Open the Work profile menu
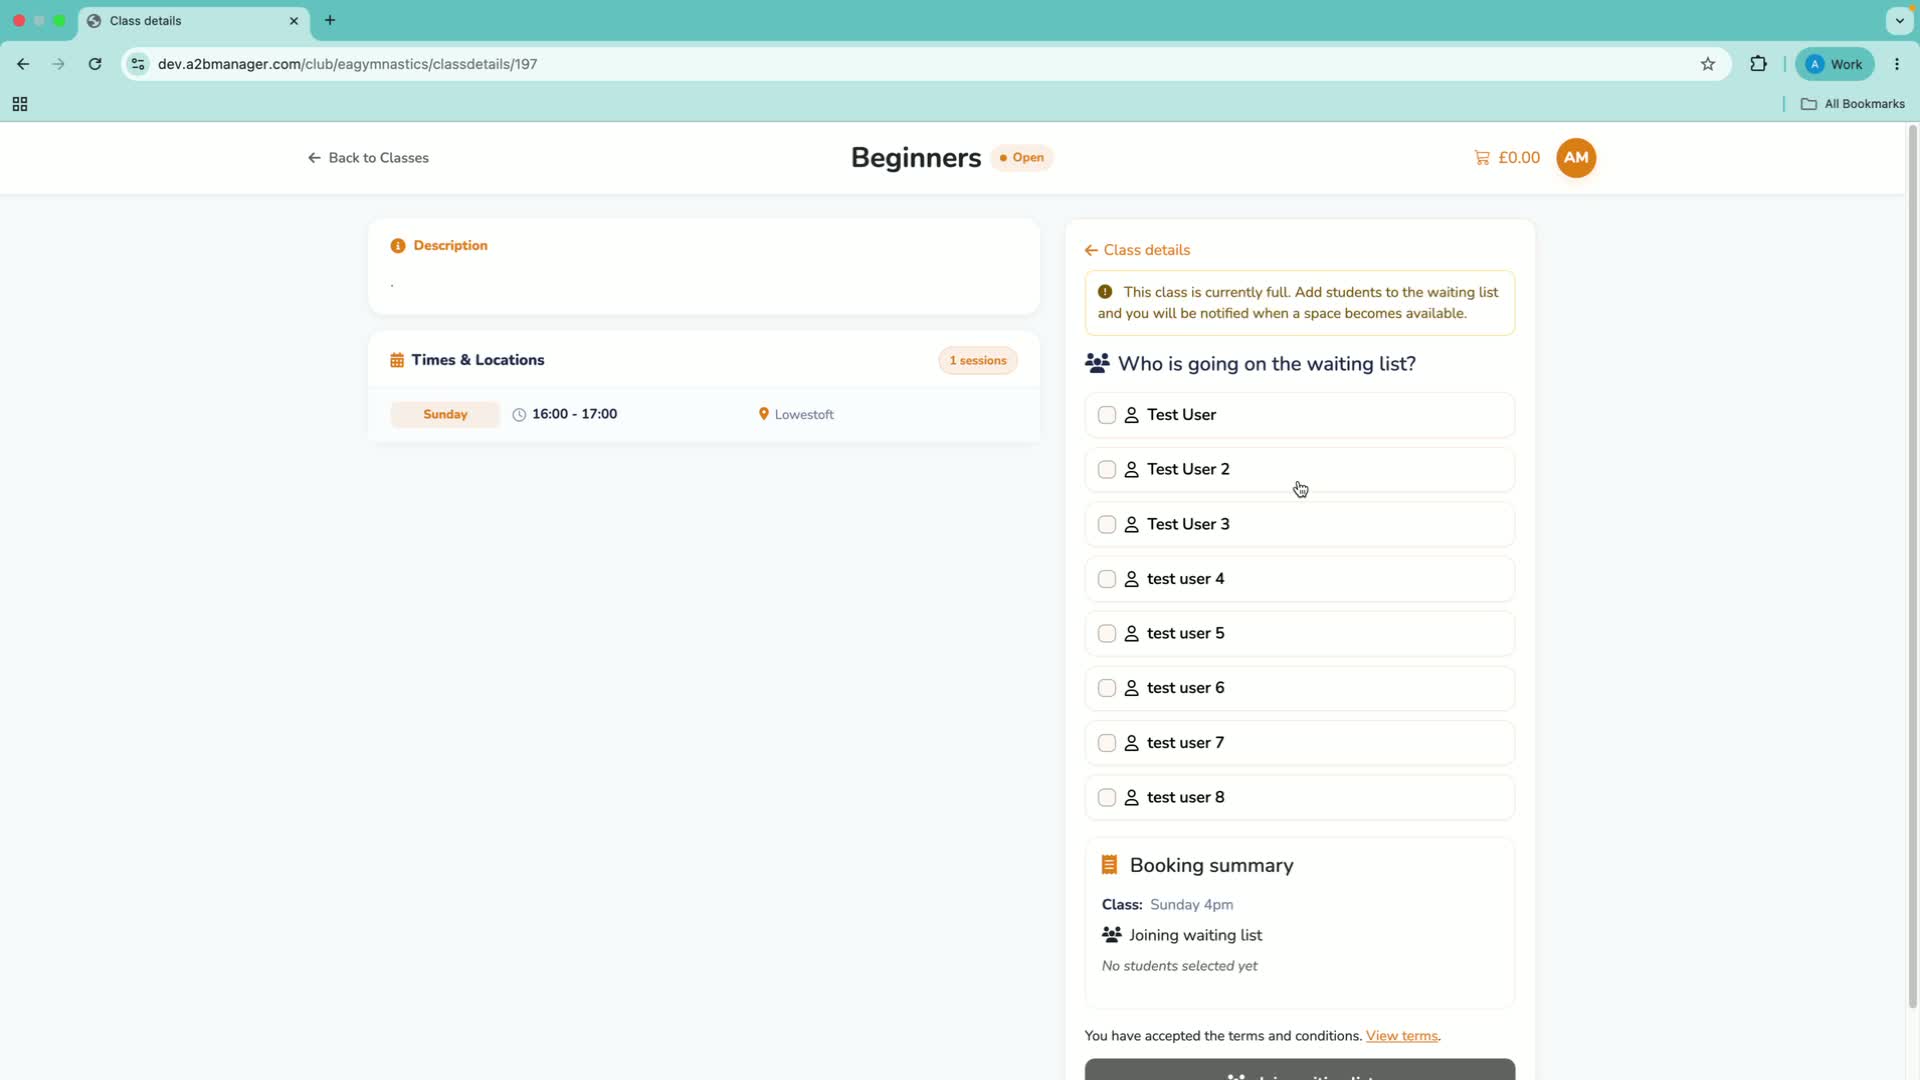 pyautogui.click(x=1835, y=64)
